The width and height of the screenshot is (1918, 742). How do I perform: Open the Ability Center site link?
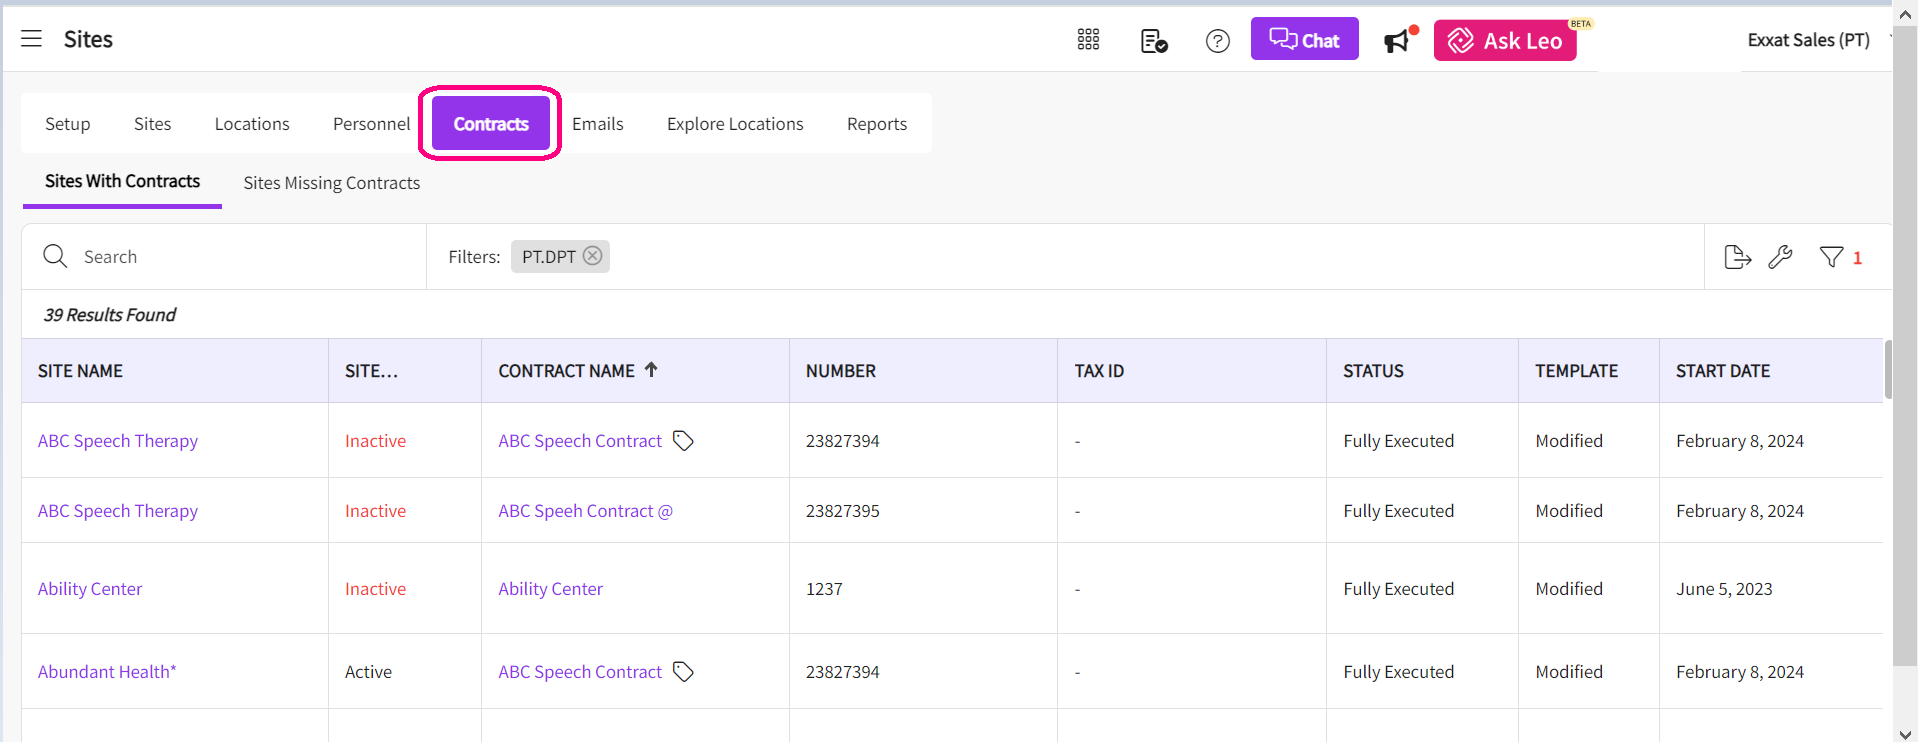pos(90,589)
